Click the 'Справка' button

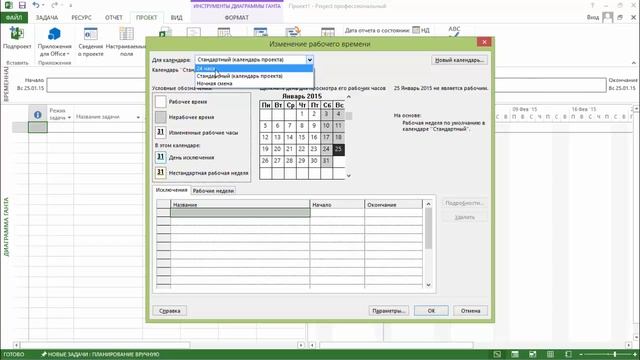pos(169,311)
